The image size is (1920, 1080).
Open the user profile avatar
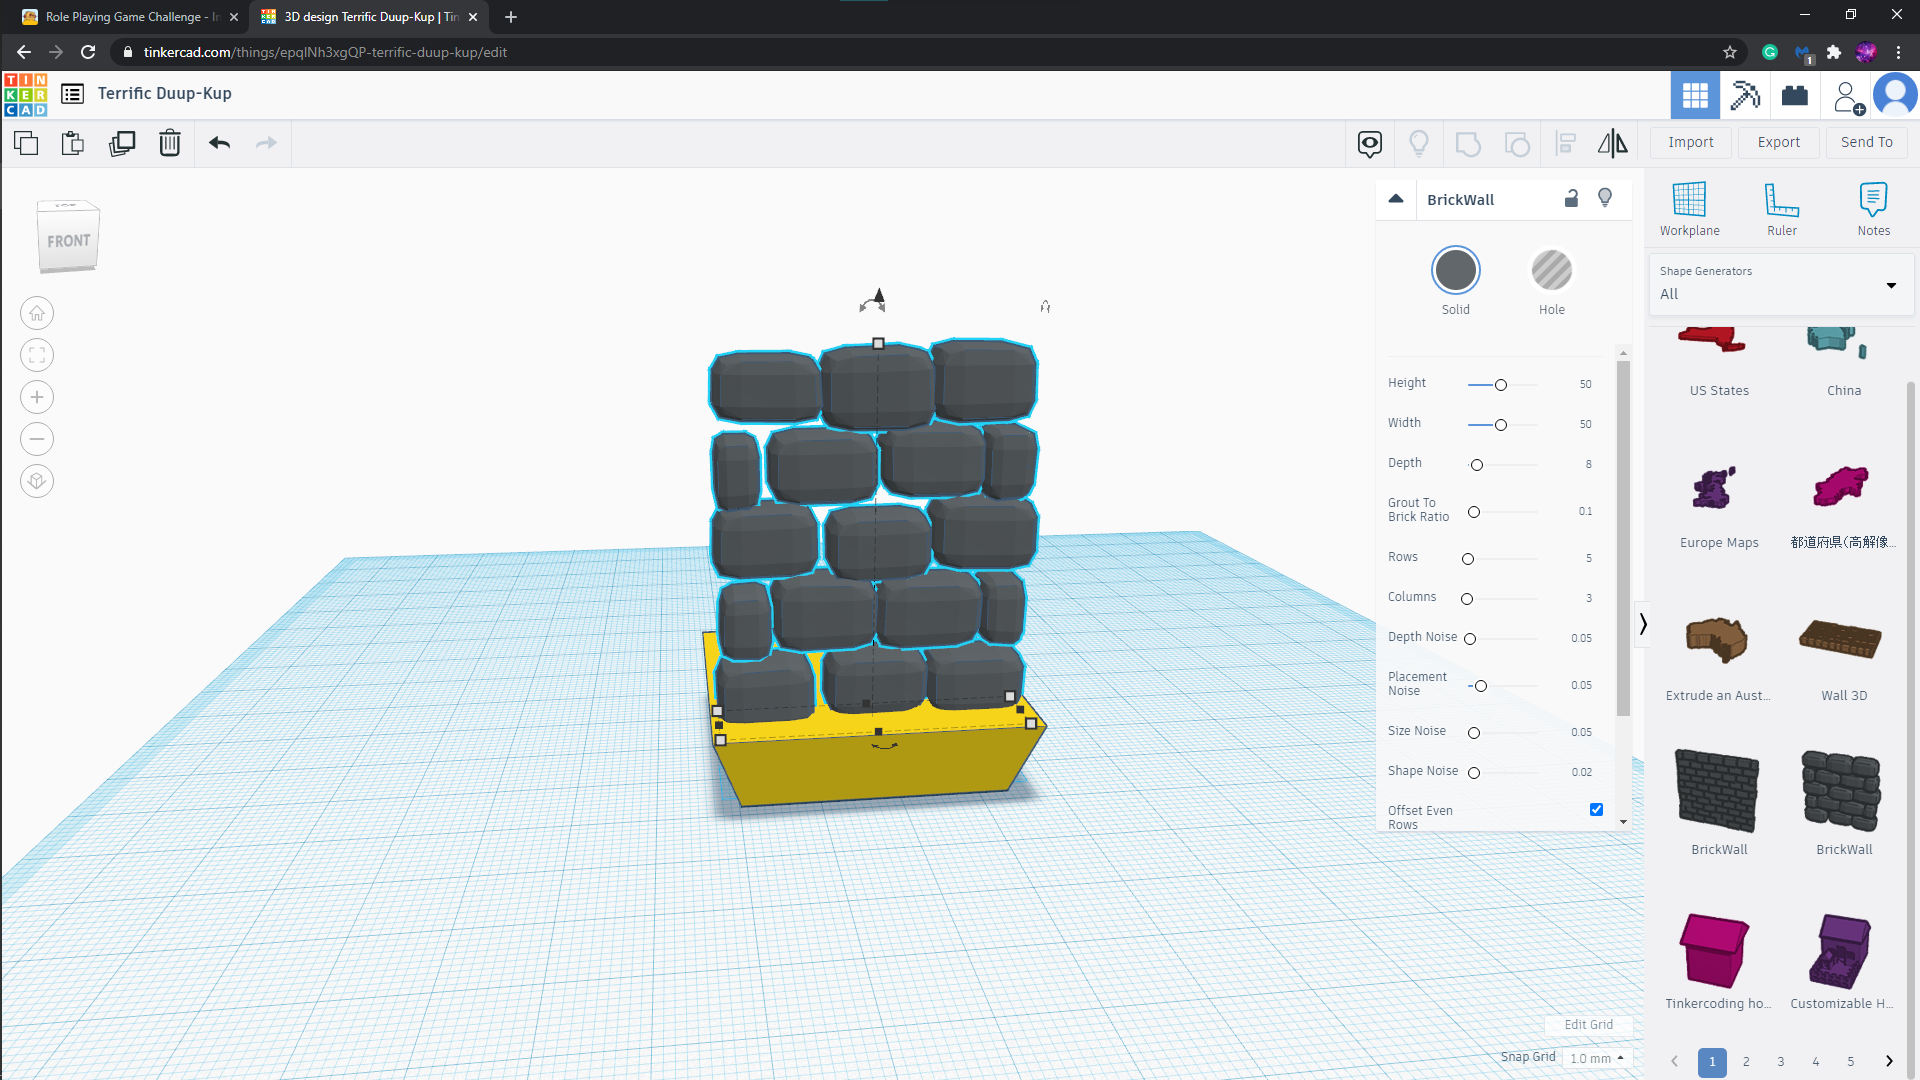[1895, 95]
